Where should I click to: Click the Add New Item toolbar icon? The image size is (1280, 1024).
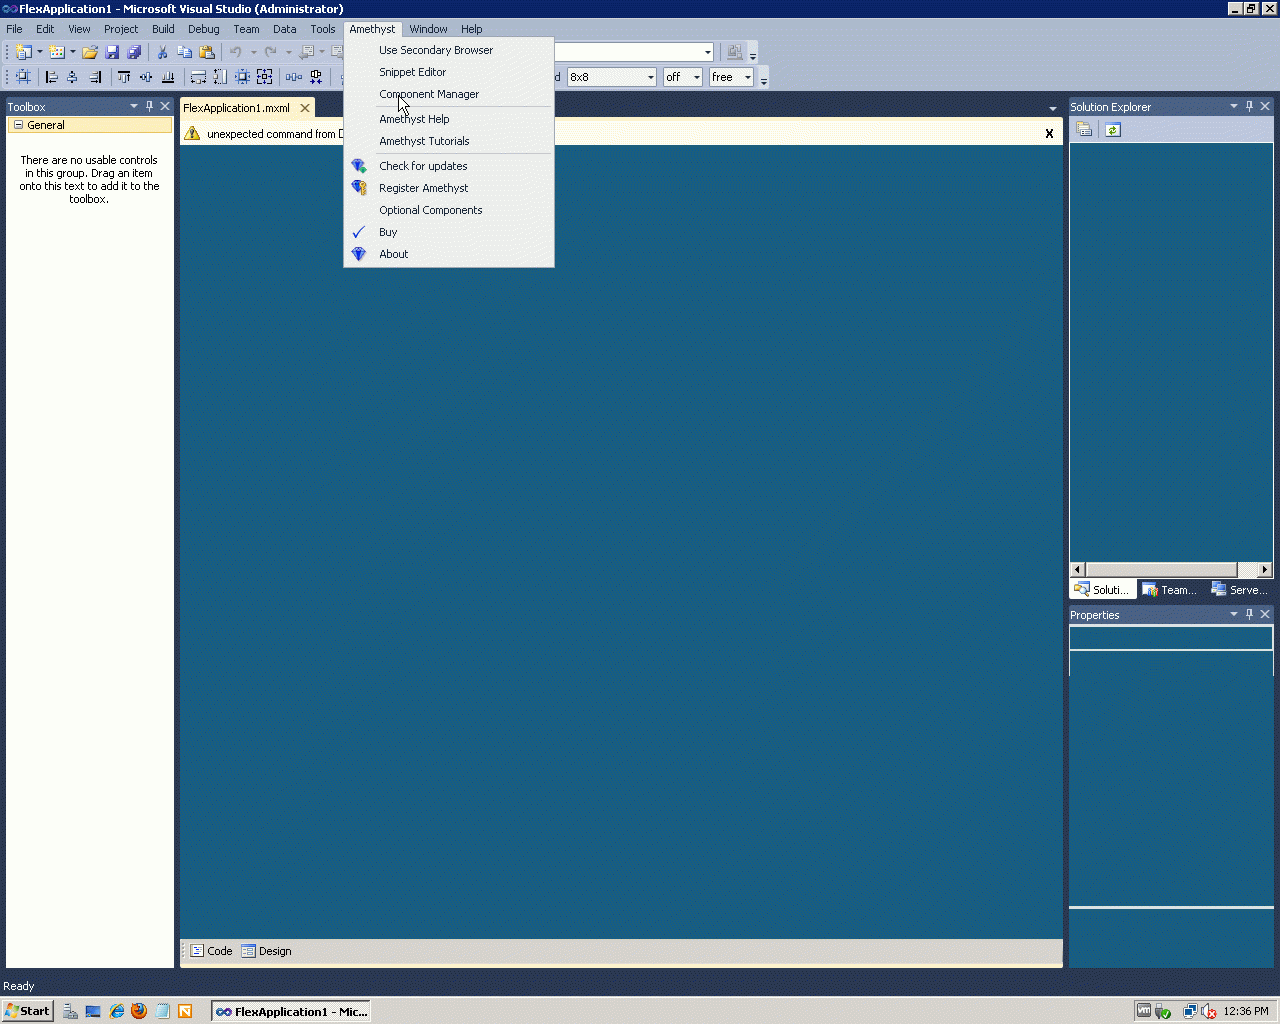pyautogui.click(x=57, y=52)
